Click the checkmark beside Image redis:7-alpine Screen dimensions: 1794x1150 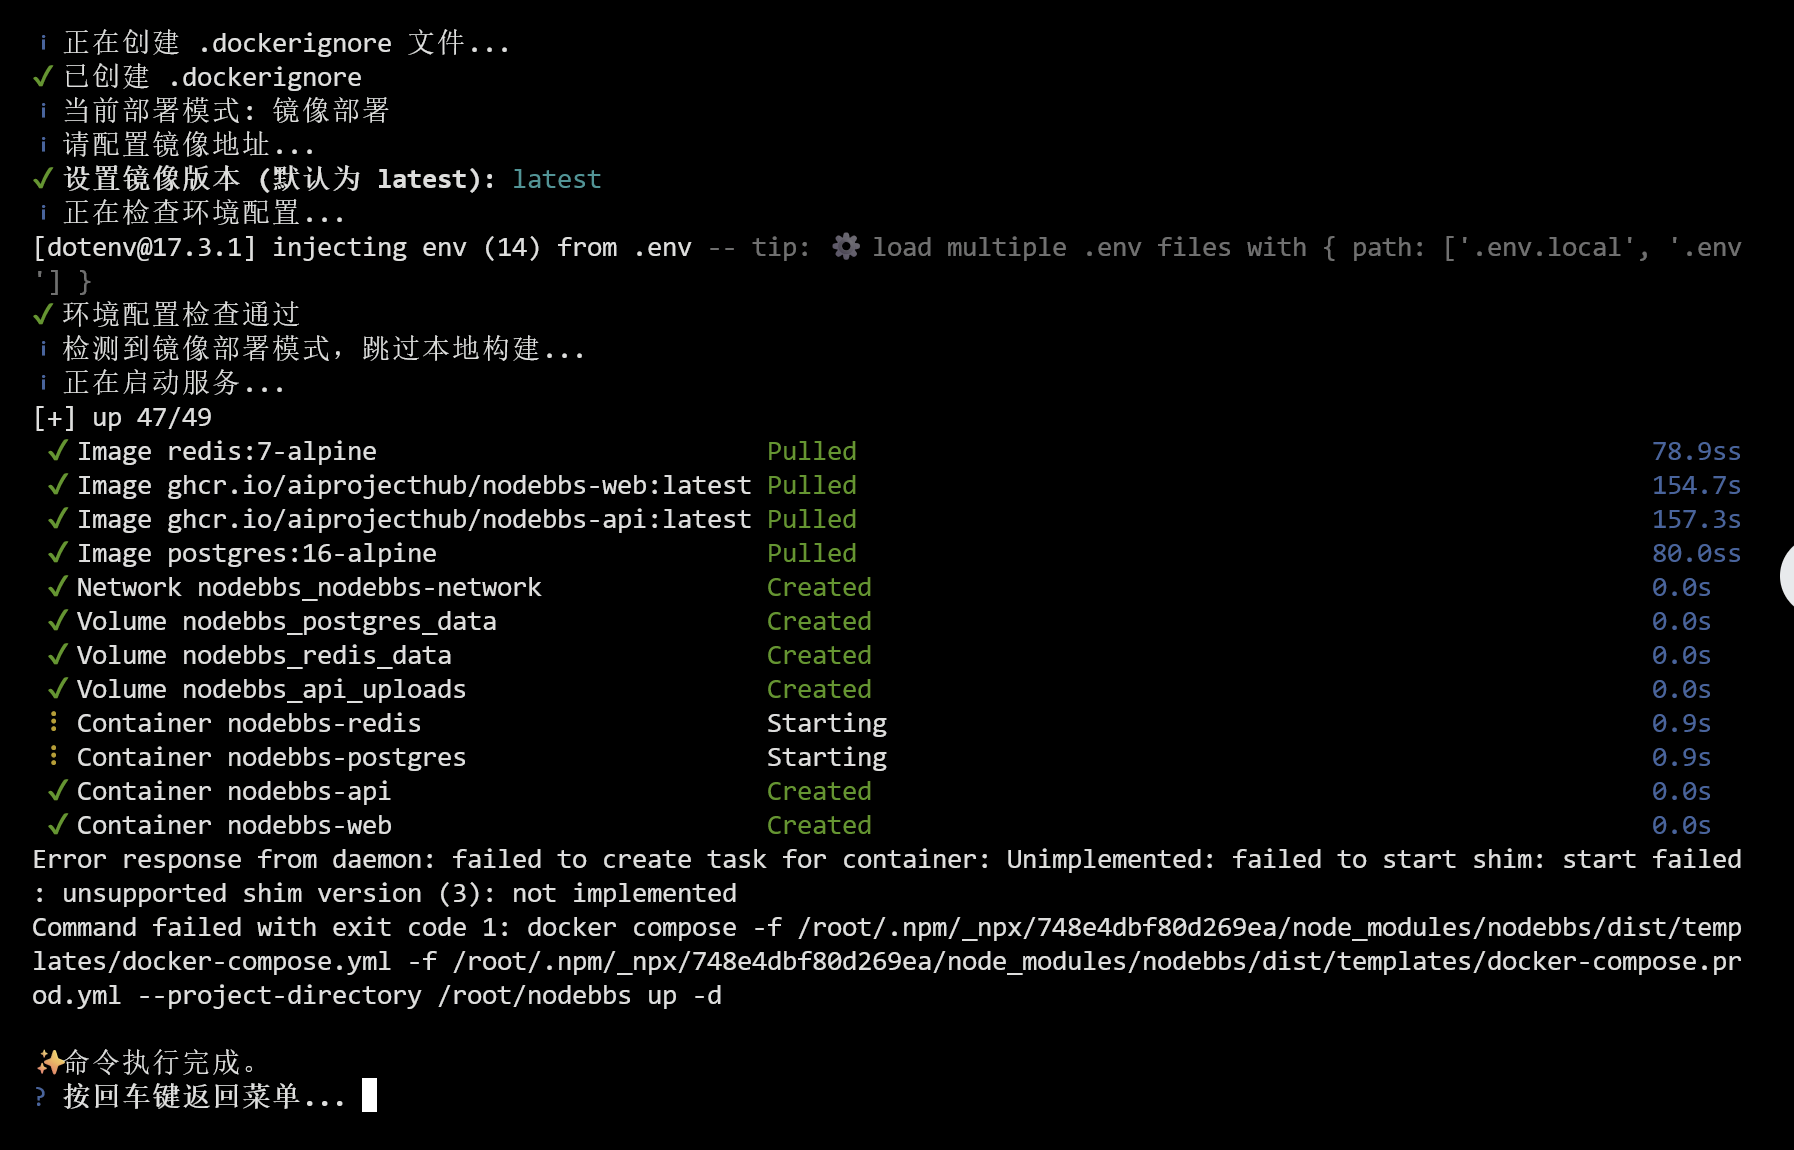[x=58, y=451]
